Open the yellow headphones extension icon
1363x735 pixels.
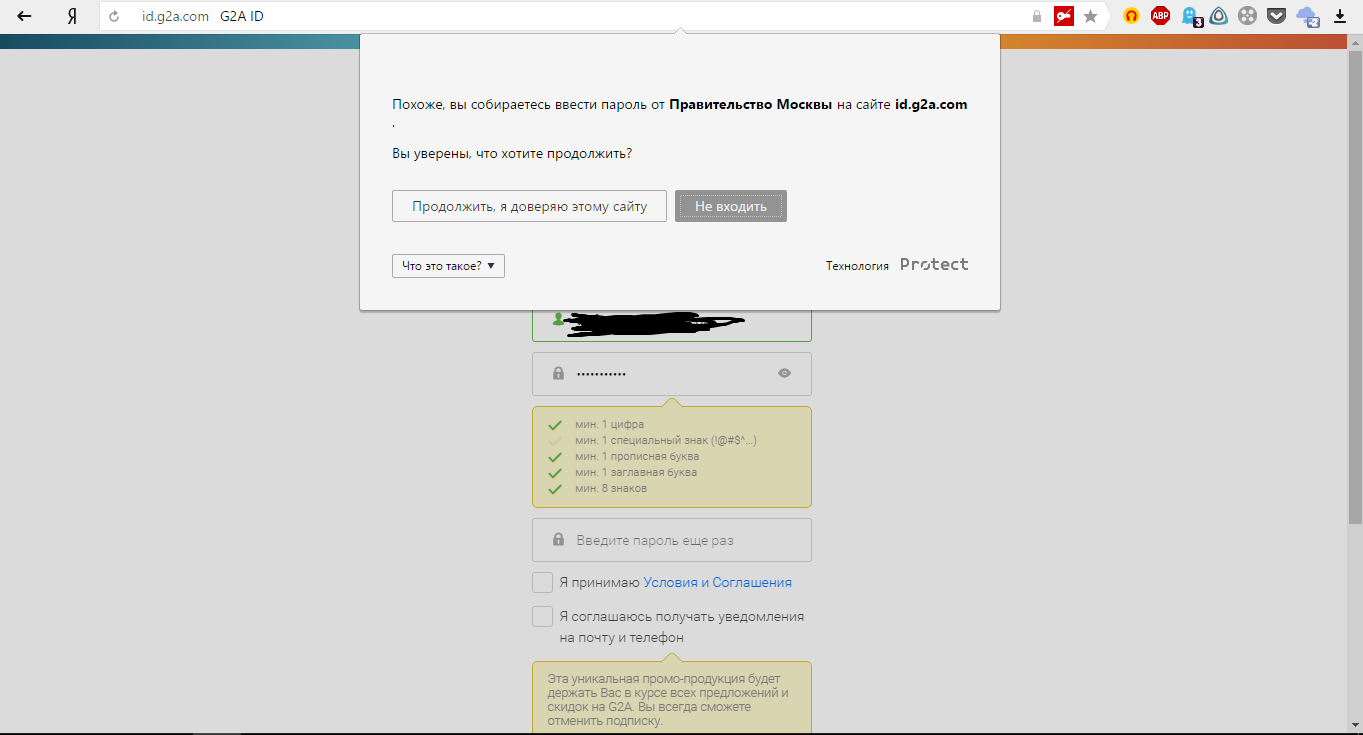[x=1131, y=16]
